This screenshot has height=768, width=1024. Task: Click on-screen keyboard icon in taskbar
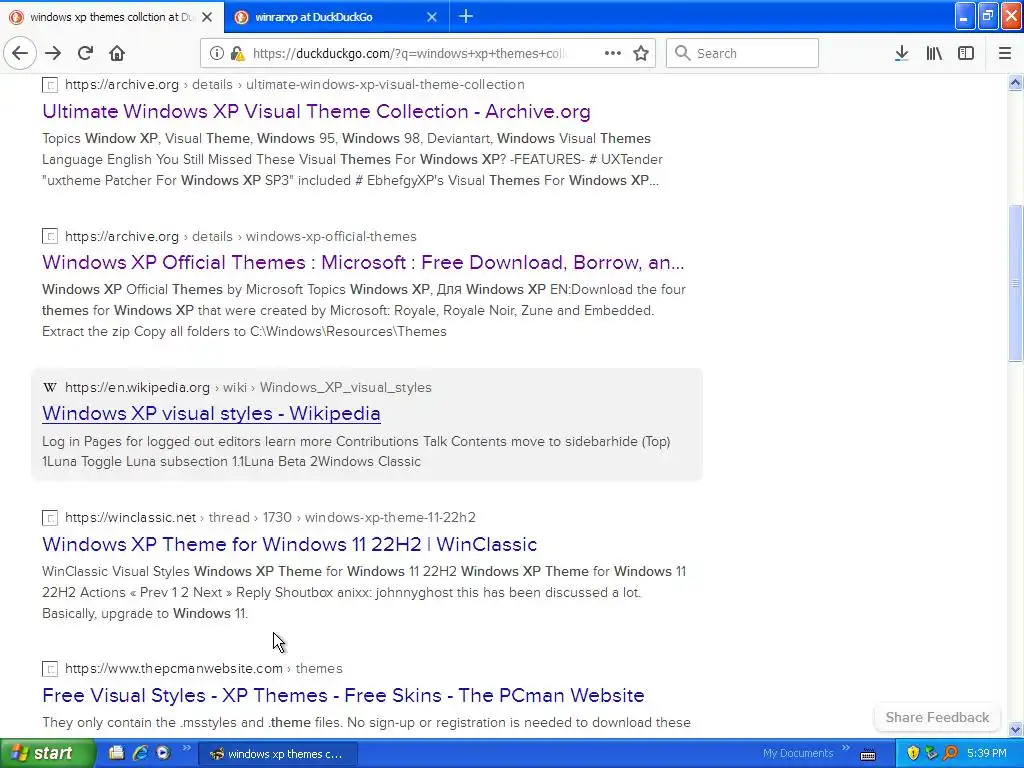[868, 754]
